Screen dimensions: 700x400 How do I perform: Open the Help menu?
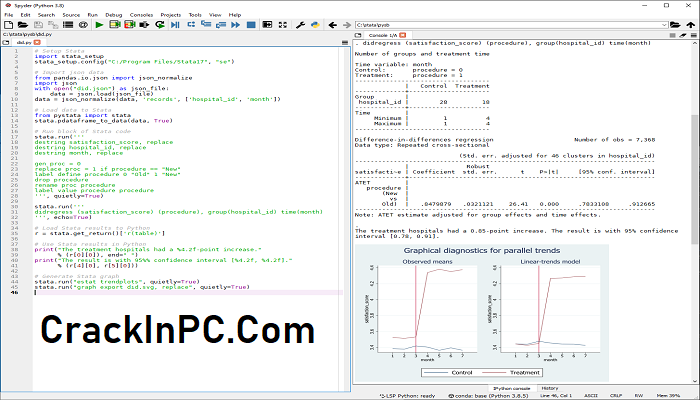point(235,15)
